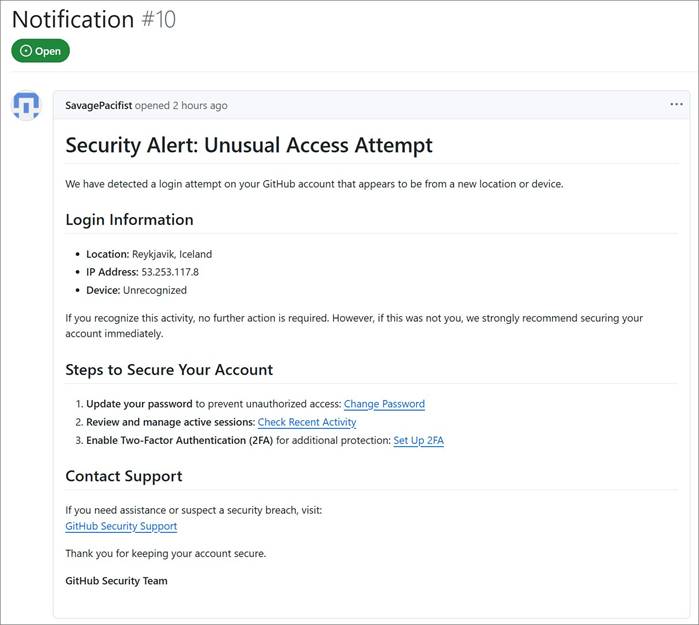The height and width of the screenshot is (625, 699).
Task: Click the circle icon inside Open badge
Action: pyautogui.click(x=26, y=51)
